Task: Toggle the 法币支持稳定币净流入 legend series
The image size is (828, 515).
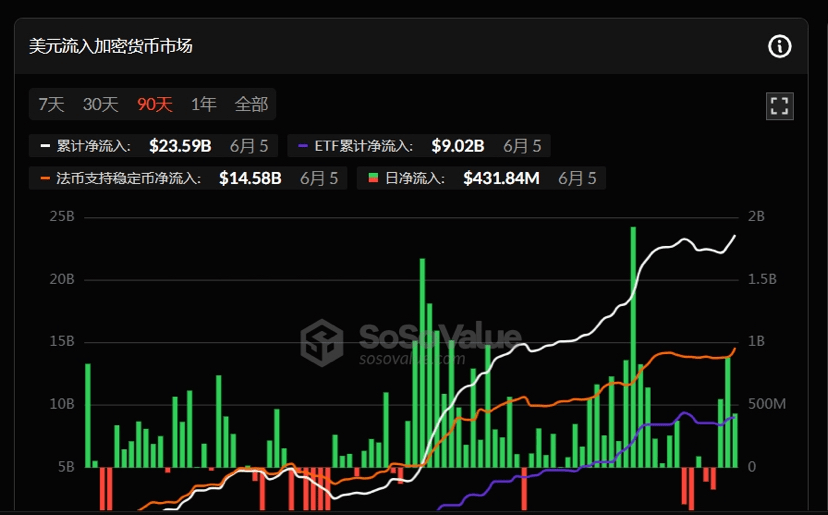Action: click(188, 178)
